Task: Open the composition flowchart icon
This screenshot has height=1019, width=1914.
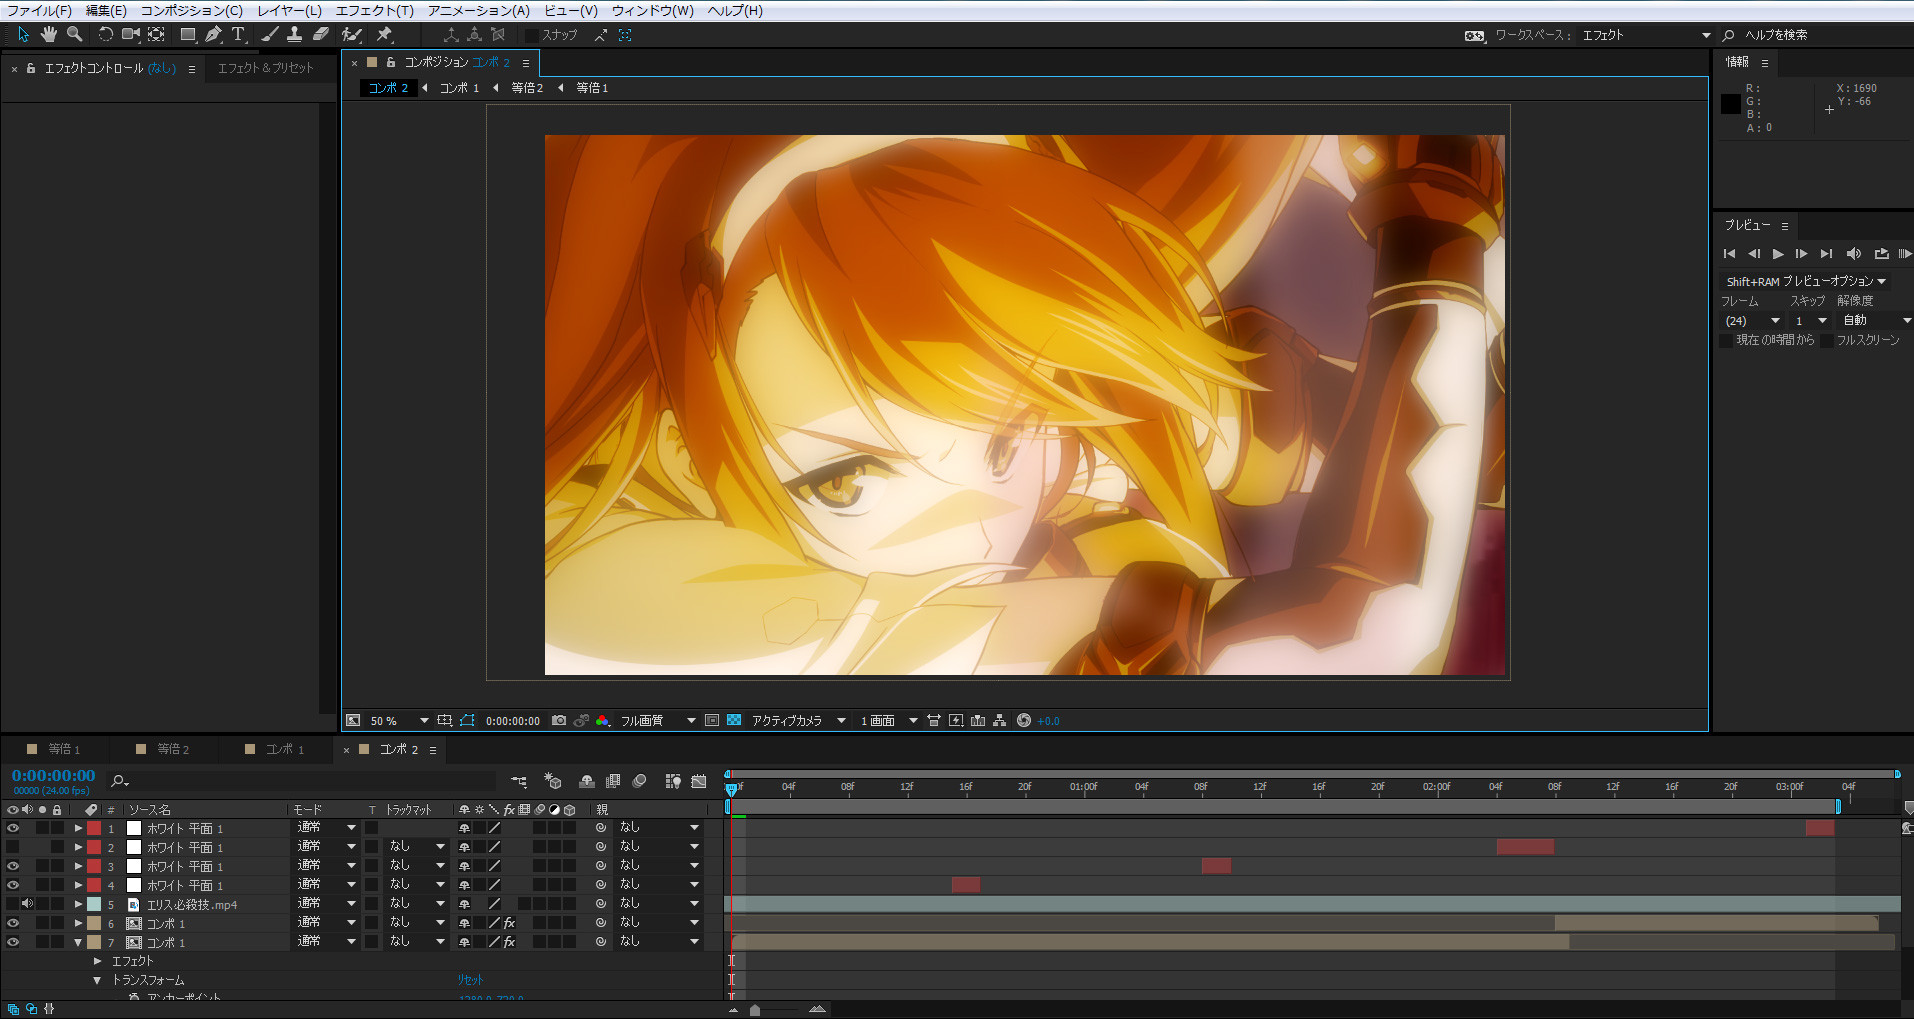Action: click(999, 720)
